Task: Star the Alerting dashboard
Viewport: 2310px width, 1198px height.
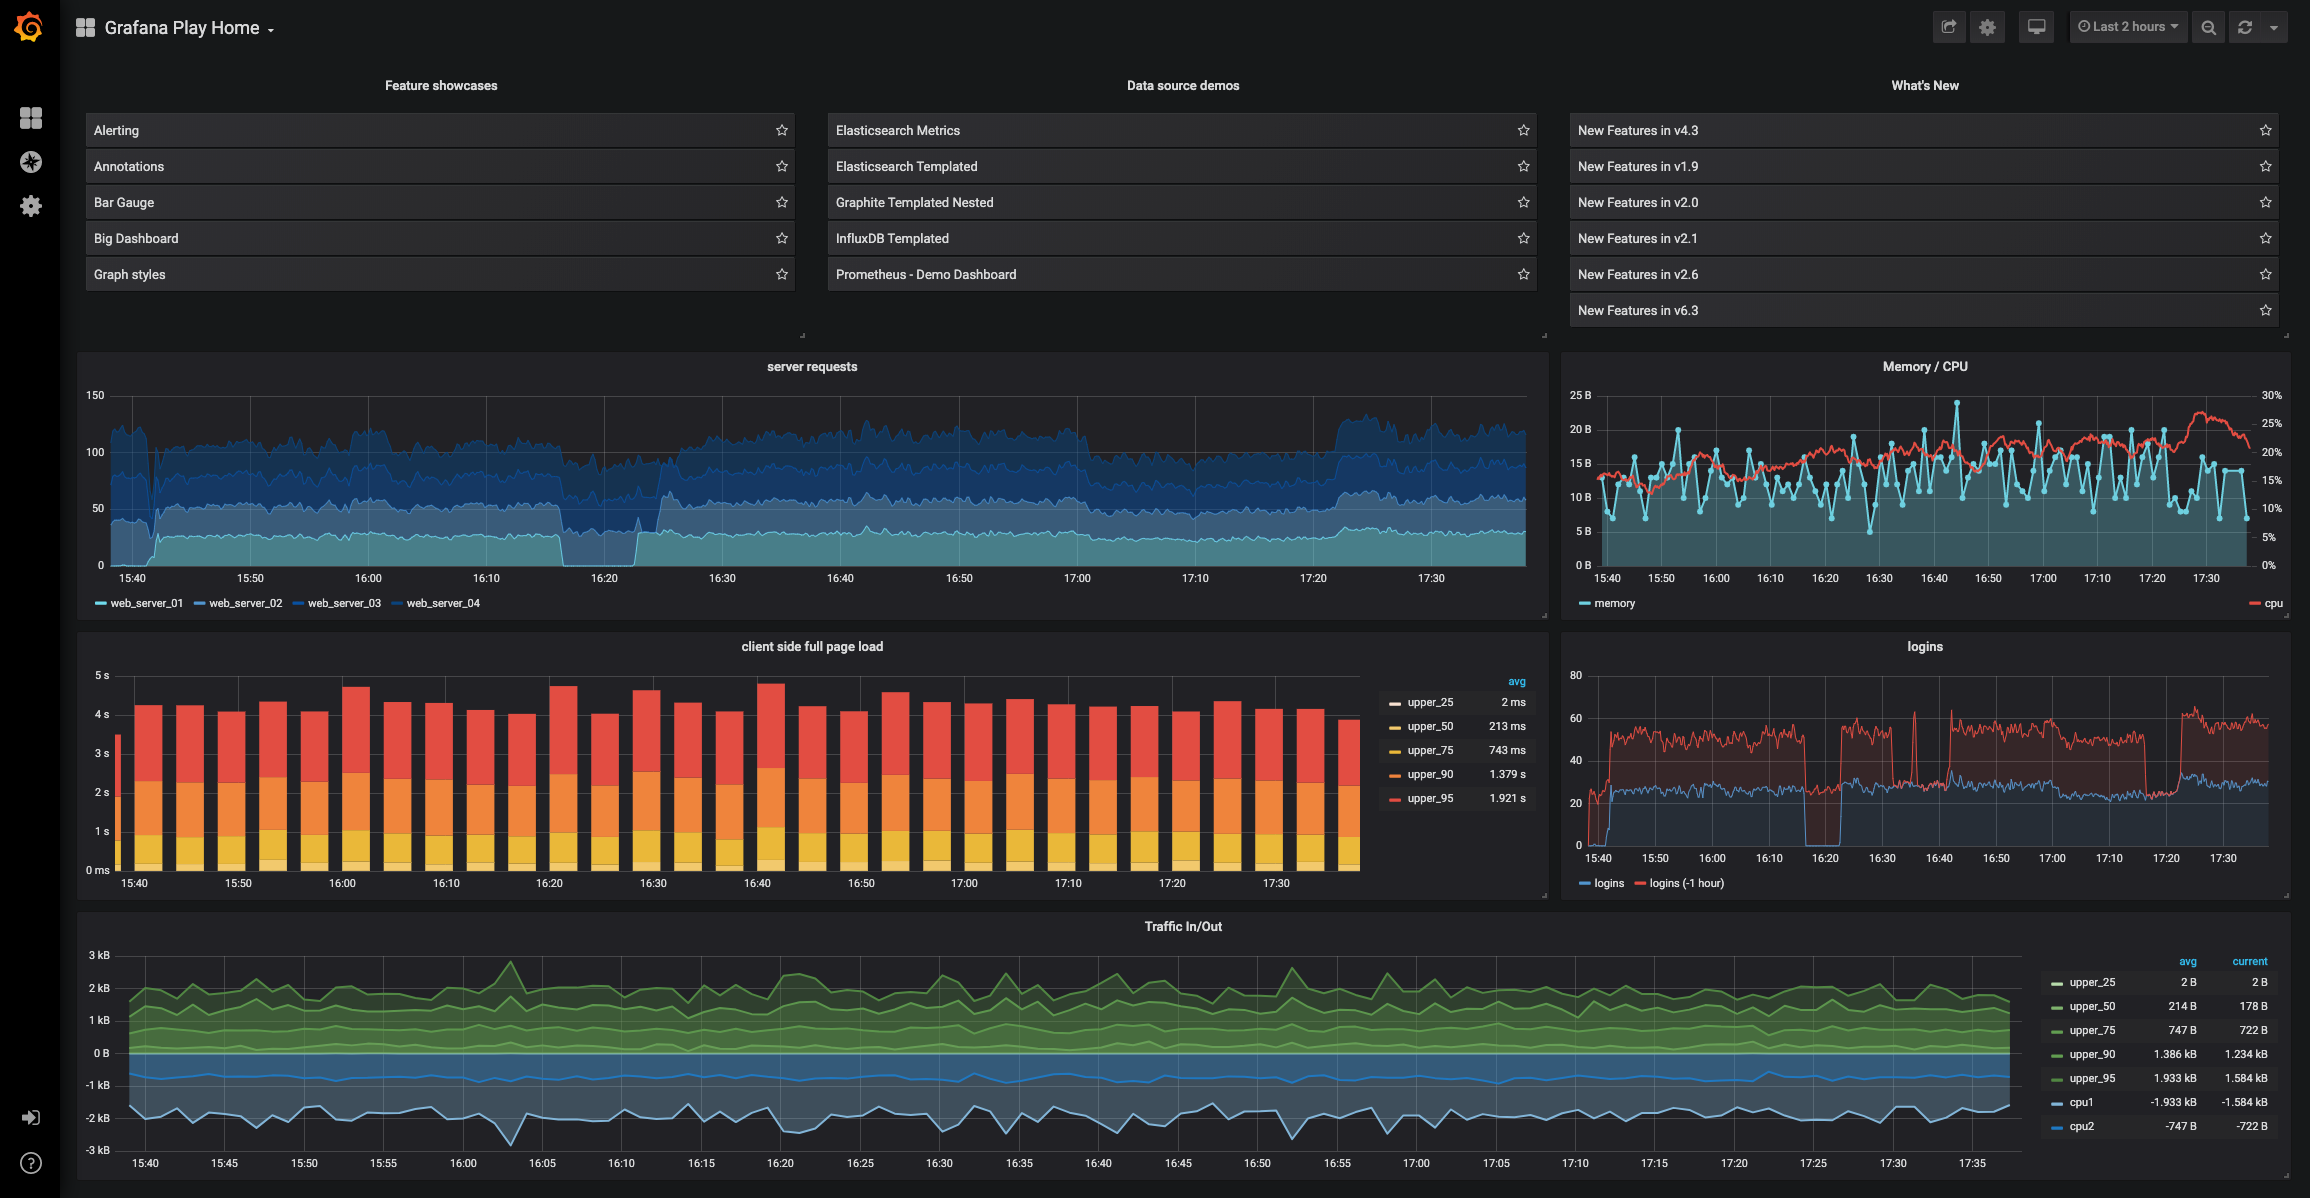Action: [x=782, y=130]
